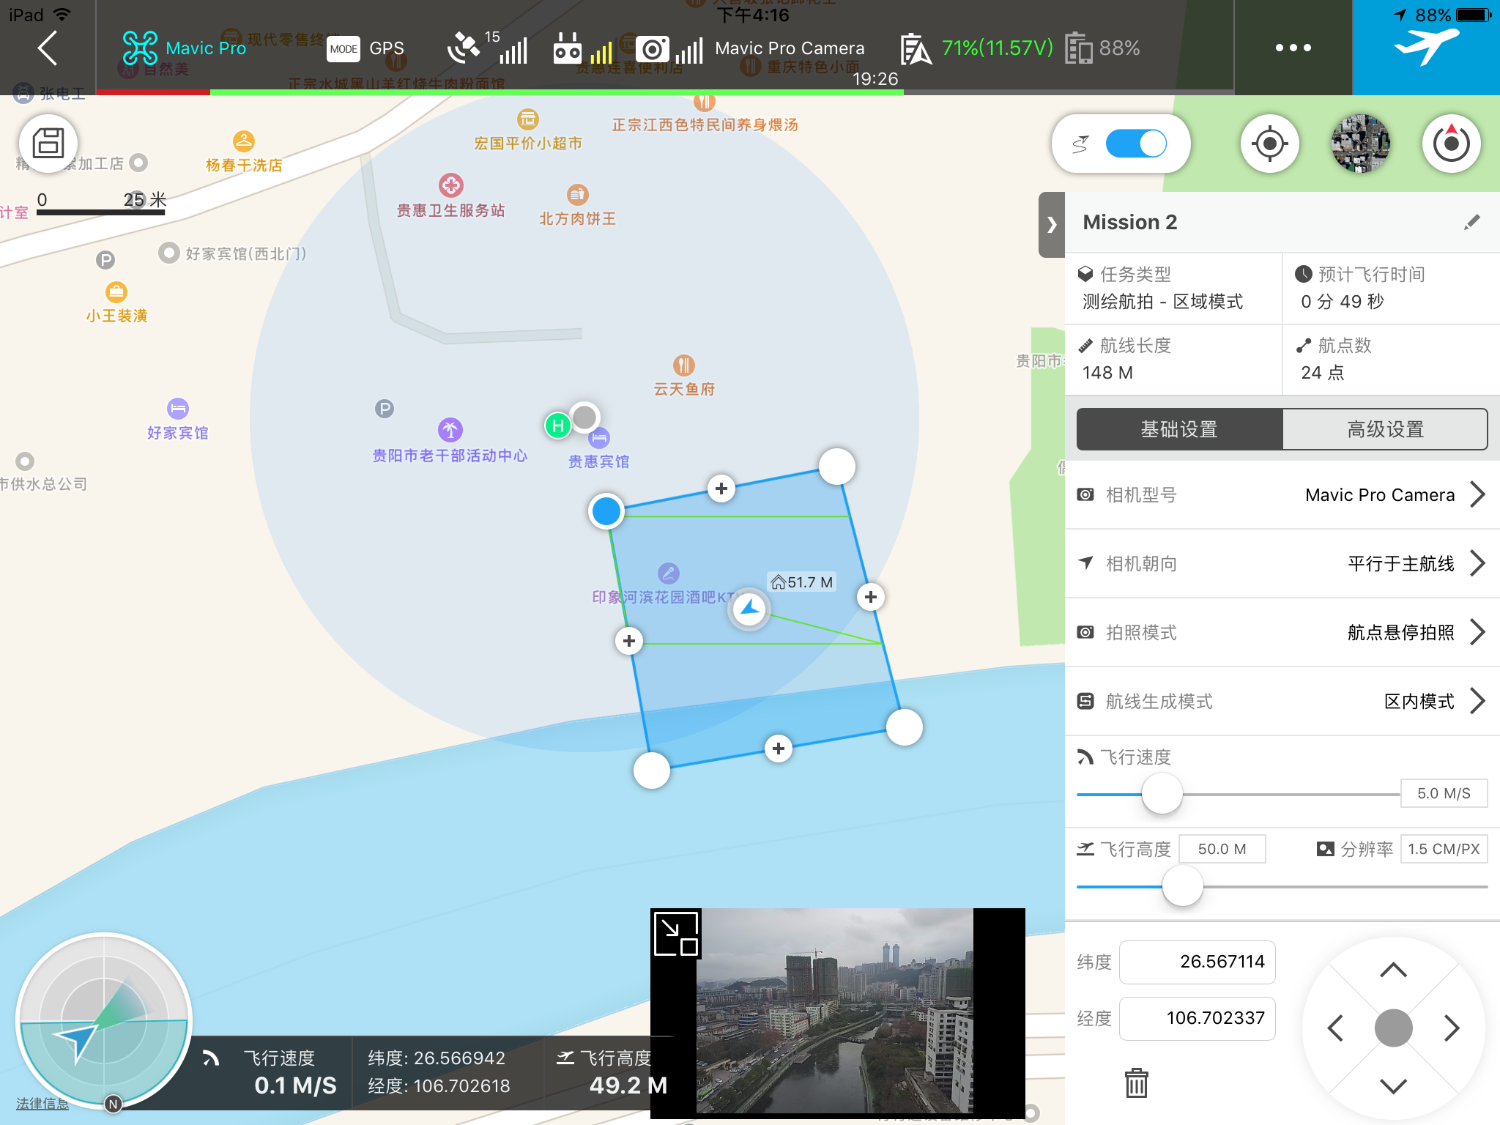Viewport: 1500px width, 1125px height.
Task: Add vertex on right edge plus handle
Action: pyautogui.click(x=871, y=597)
